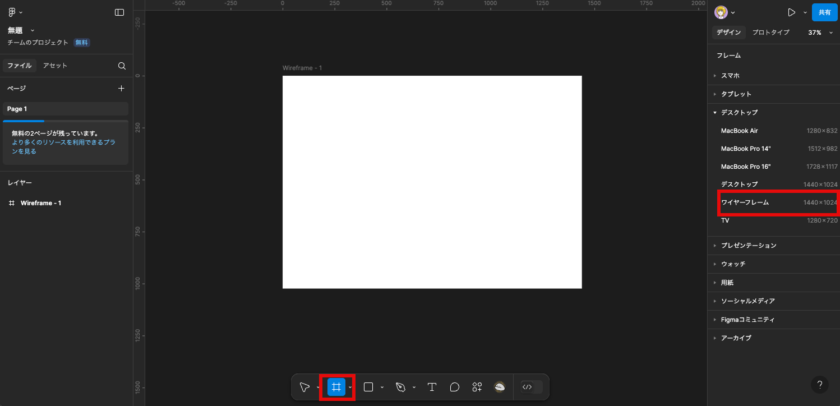Select the Move tool arrow icon
This screenshot has width=840, height=406.
305,387
